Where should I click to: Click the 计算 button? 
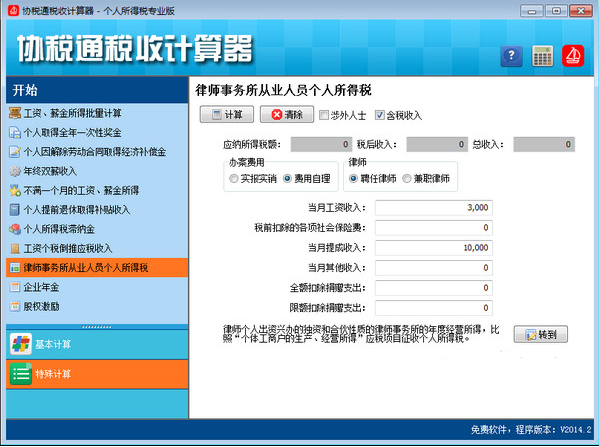(x=227, y=114)
